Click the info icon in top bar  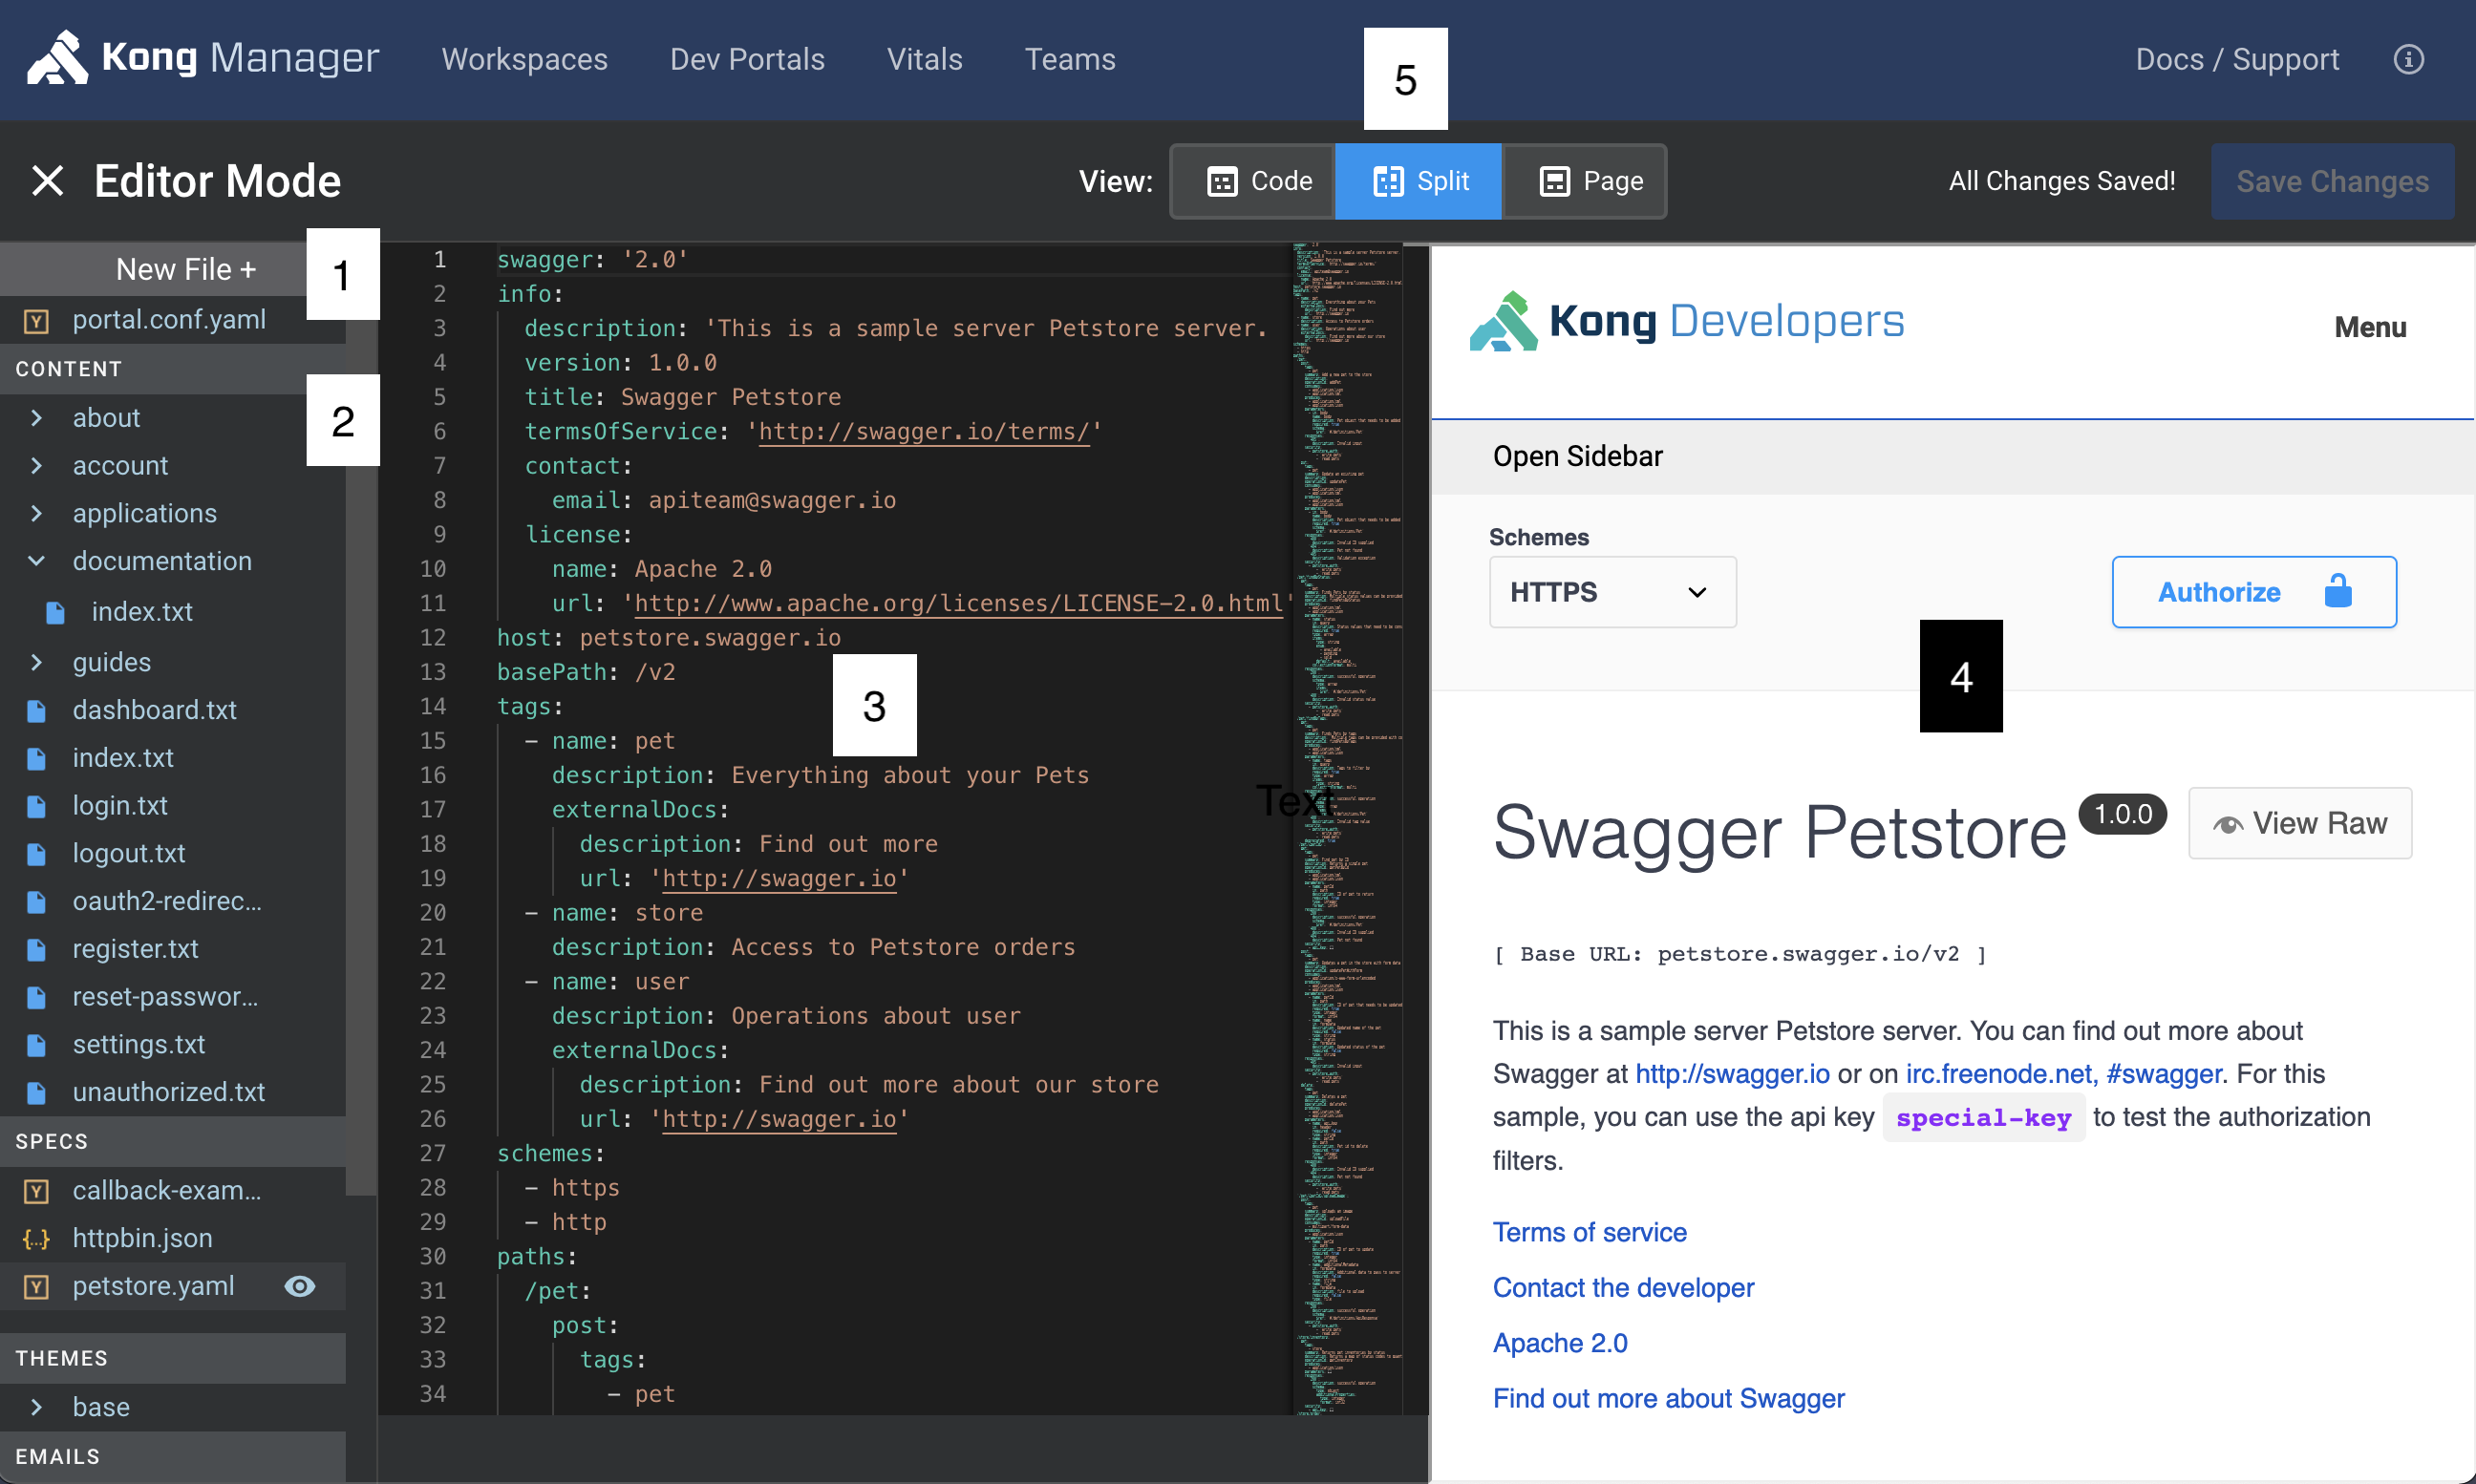2408,59
